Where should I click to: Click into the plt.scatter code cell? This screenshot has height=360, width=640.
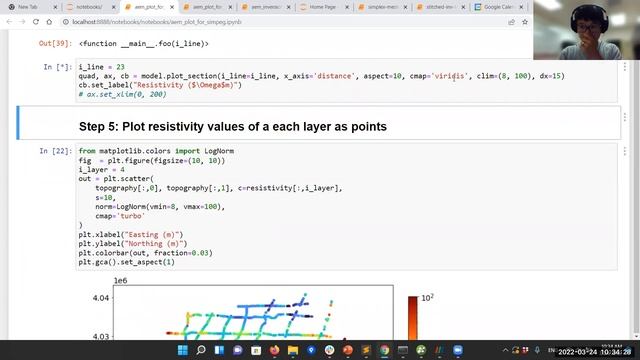346,207
